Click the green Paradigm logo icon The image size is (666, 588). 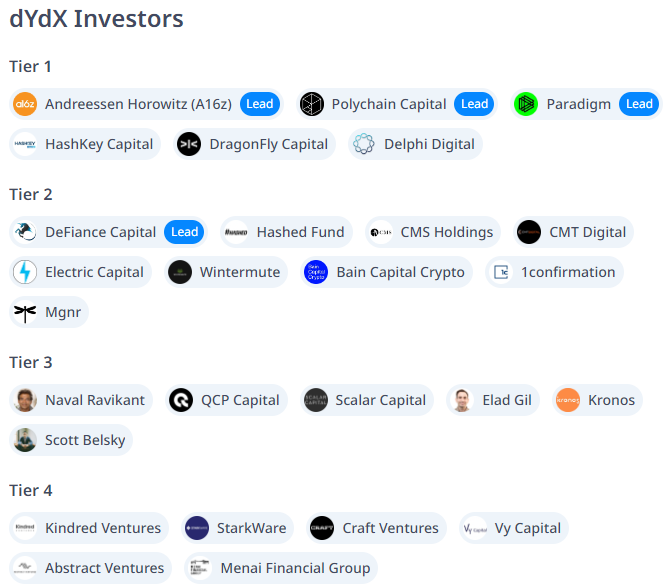(526, 104)
